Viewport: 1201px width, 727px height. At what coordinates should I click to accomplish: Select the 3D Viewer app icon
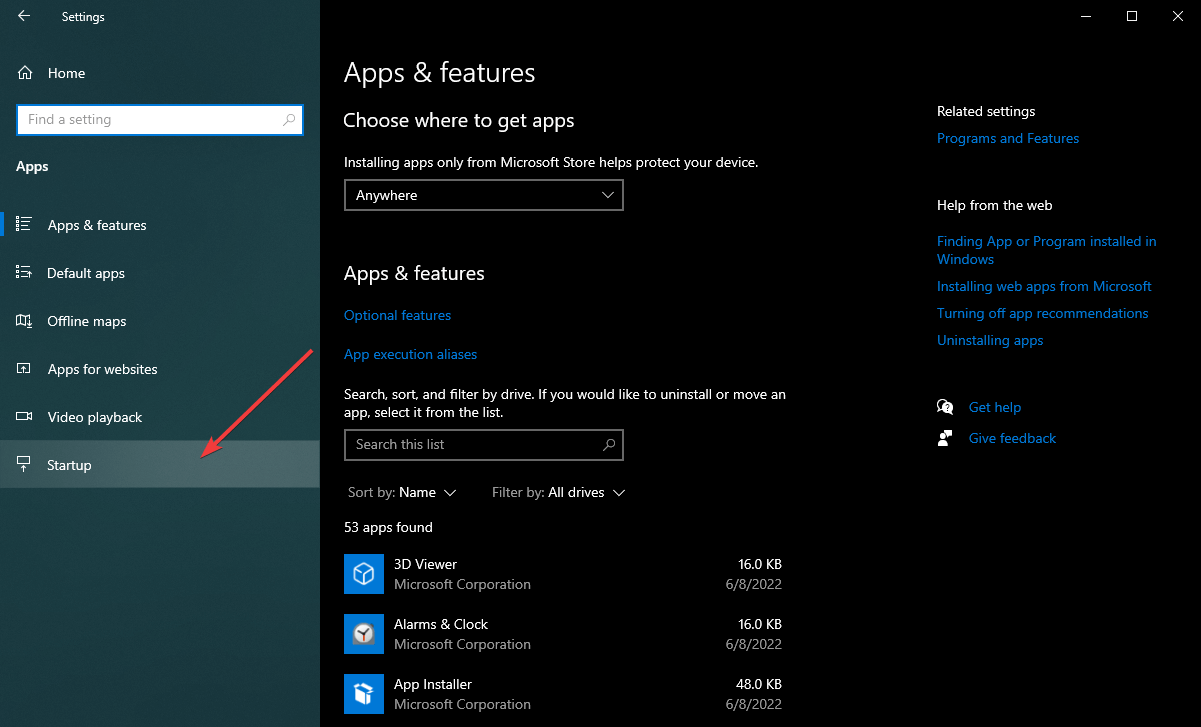tap(364, 574)
